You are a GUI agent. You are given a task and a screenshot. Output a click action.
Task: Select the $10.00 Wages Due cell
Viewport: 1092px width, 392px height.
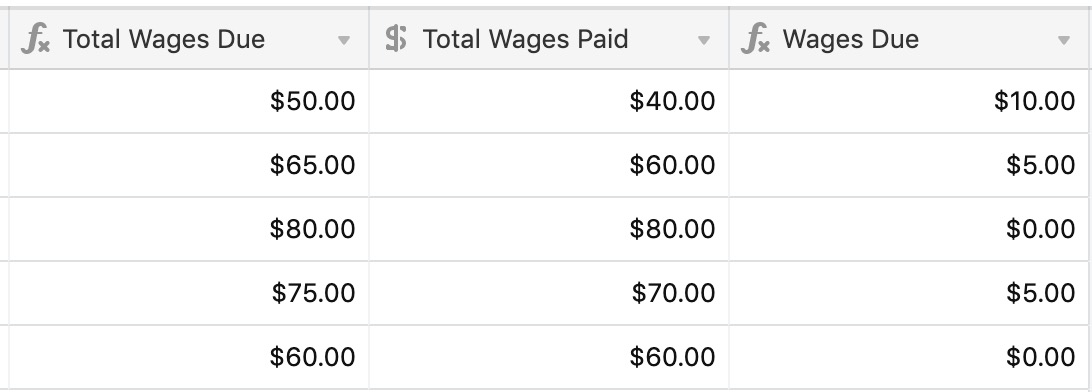pos(909,101)
